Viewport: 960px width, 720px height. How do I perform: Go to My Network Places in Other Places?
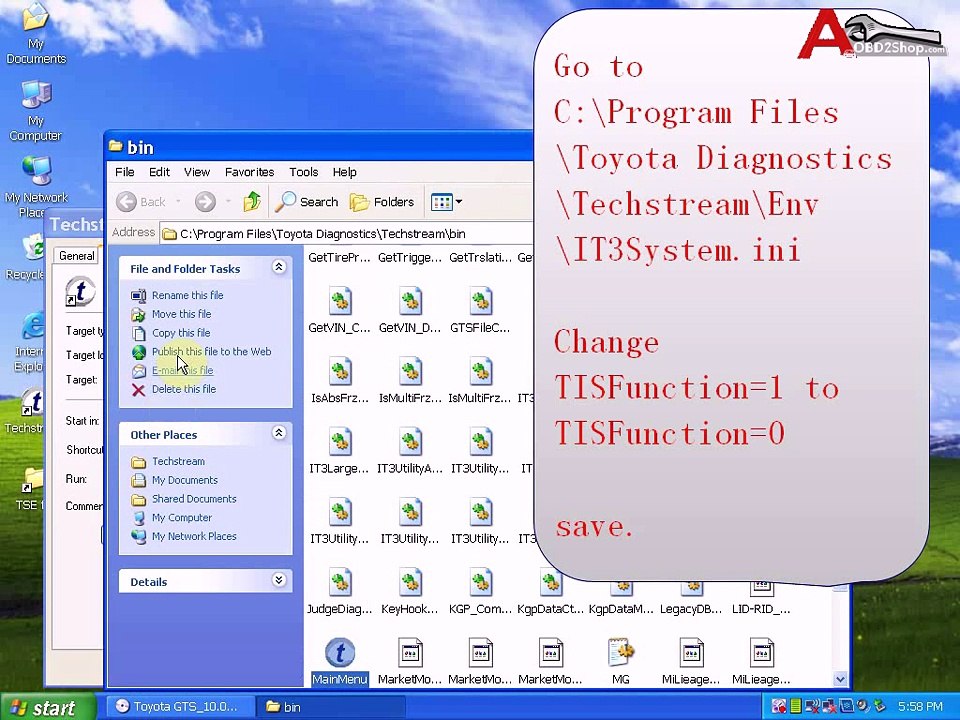pyautogui.click(x=194, y=536)
